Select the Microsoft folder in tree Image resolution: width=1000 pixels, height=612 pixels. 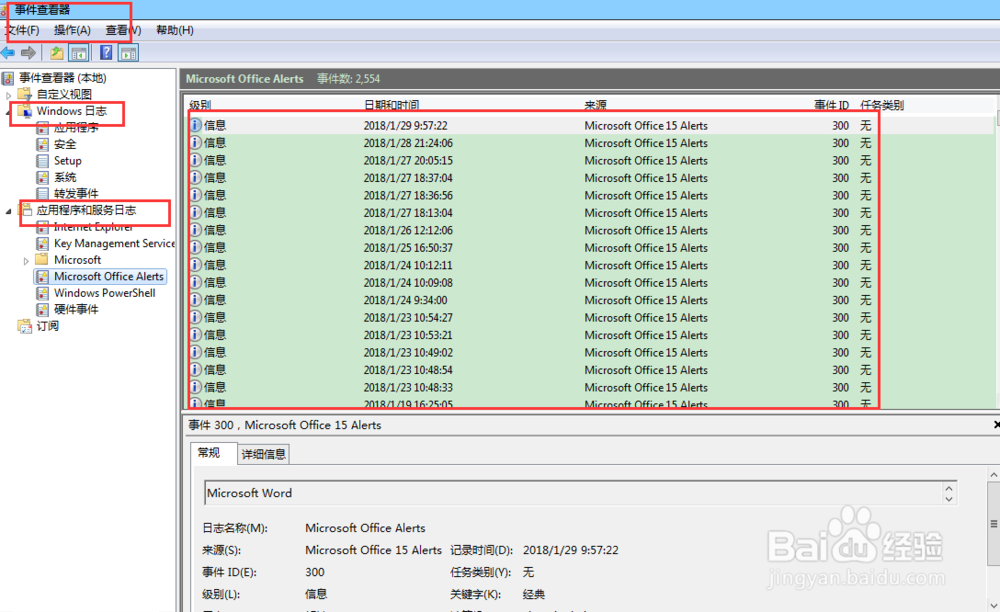coord(77,260)
